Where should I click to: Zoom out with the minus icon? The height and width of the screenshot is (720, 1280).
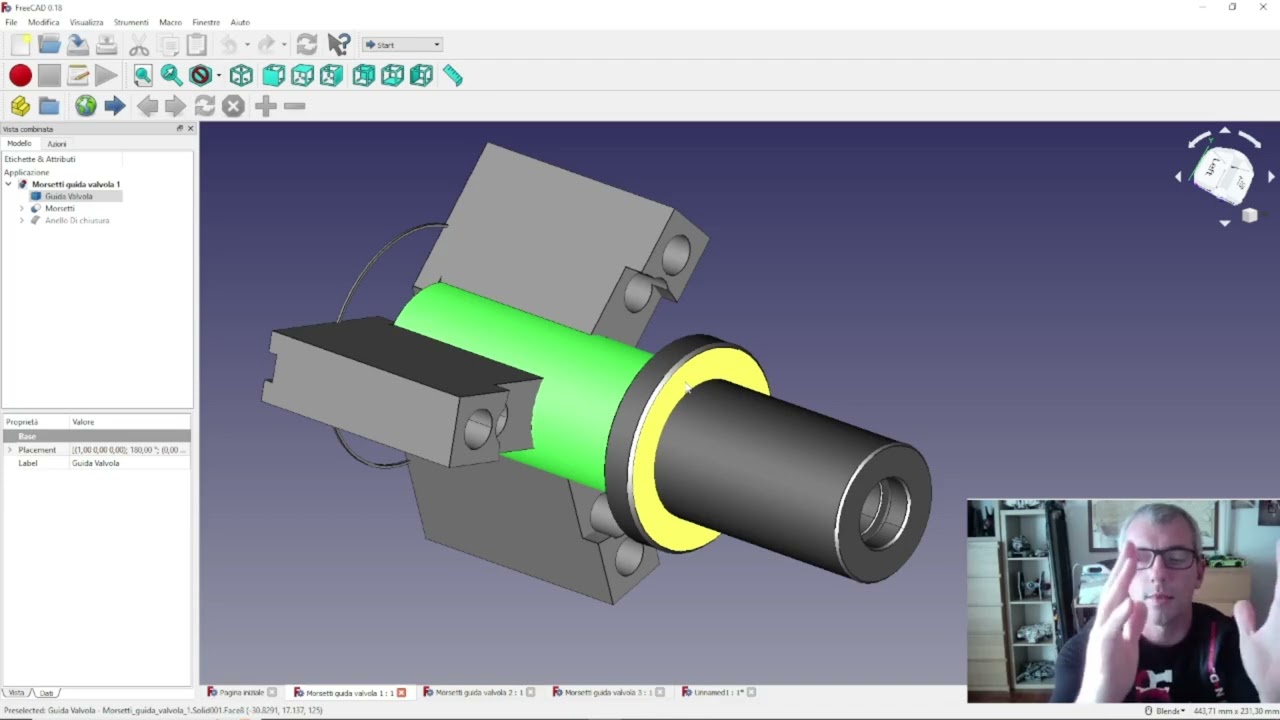pos(294,106)
